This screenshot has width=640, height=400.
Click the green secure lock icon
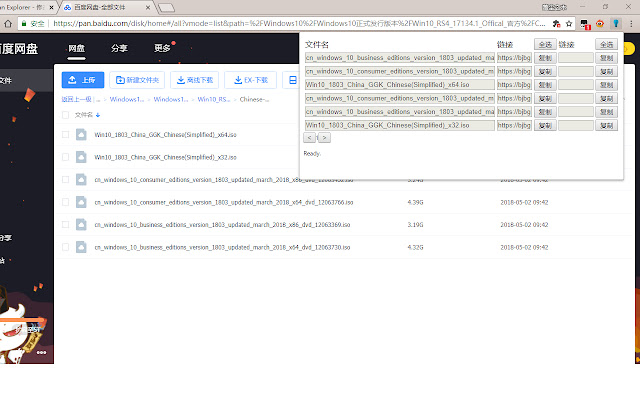24,24
